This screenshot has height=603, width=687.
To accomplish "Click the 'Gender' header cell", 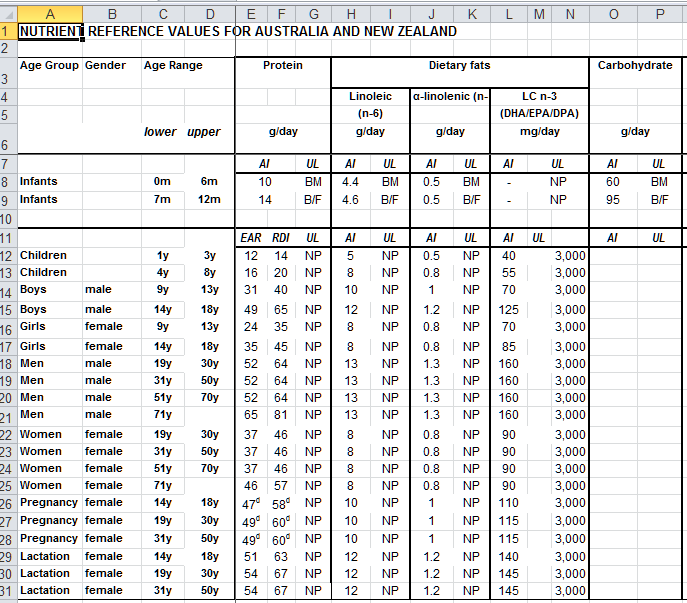I will pos(112,73).
